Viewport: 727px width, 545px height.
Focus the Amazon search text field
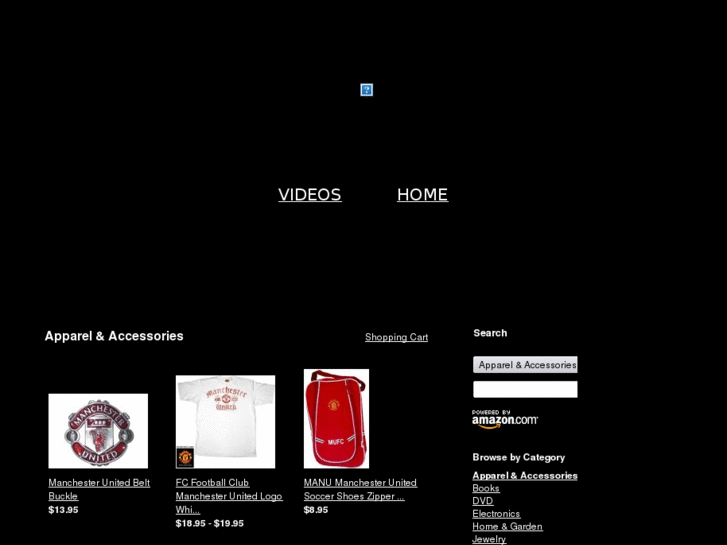(x=525, y=389)
